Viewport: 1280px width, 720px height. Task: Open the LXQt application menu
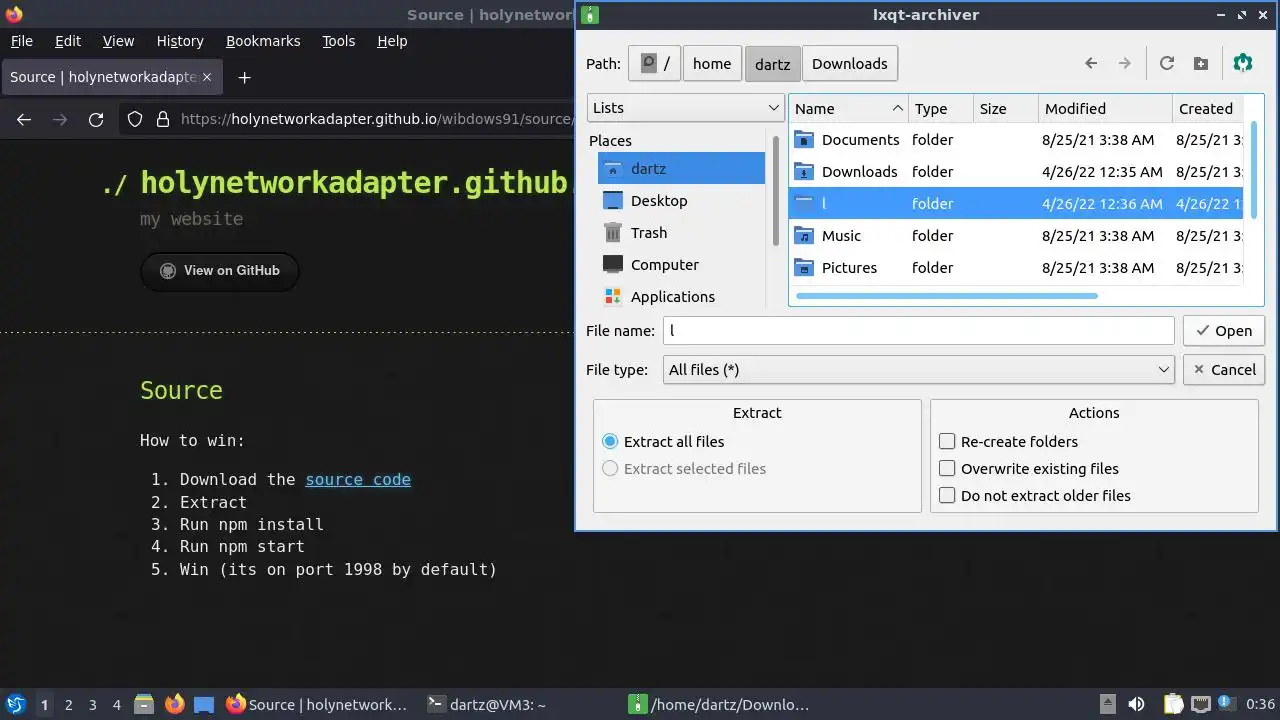coord(15,704)
